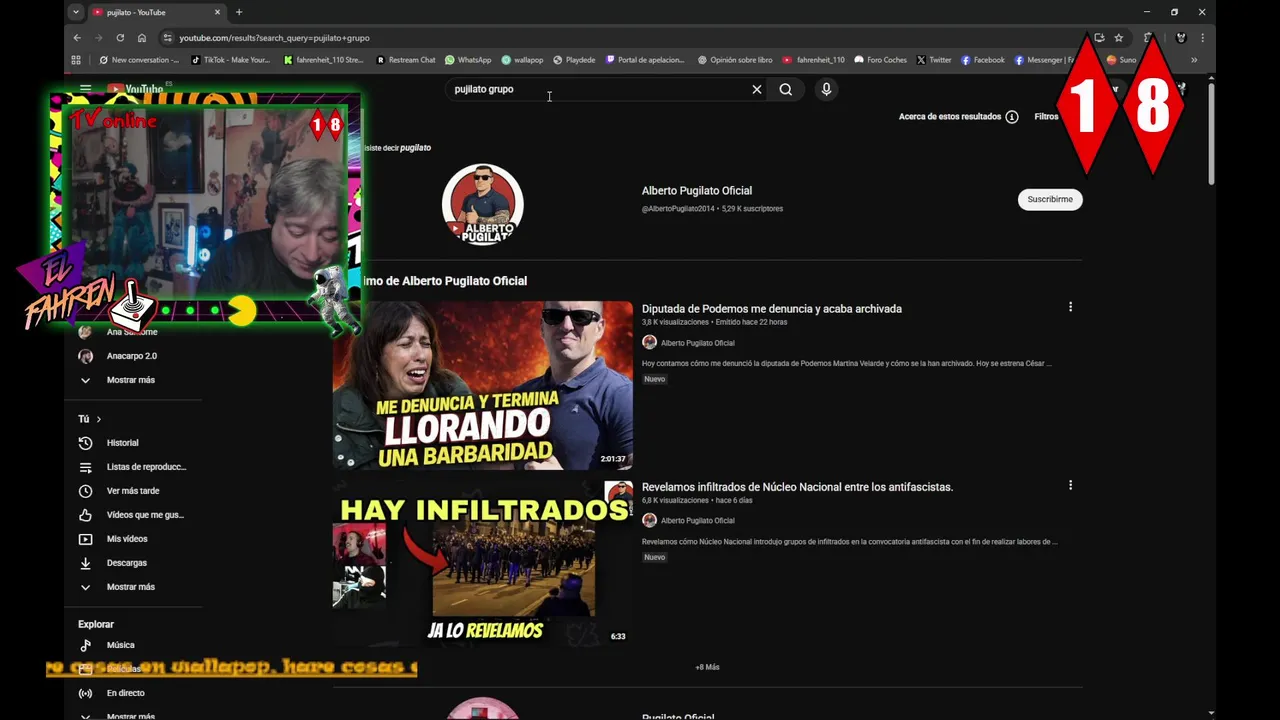The height and width of the screenshot is (720, 1280).
Task: Click the address bar URL
Action: (x=274, y=38)
